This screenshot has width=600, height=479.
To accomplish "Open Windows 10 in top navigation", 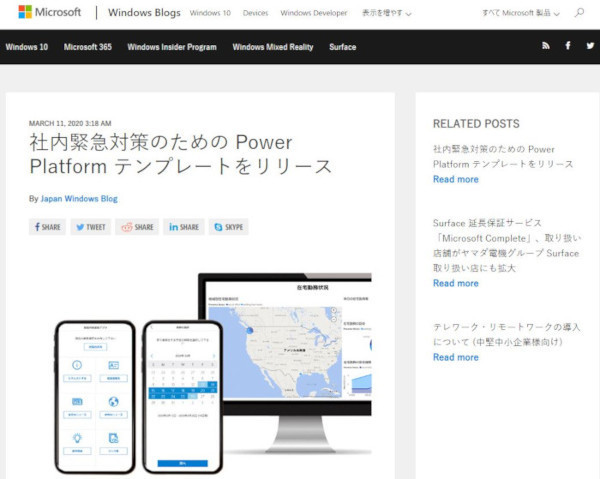I will click(x=210, y=13).
